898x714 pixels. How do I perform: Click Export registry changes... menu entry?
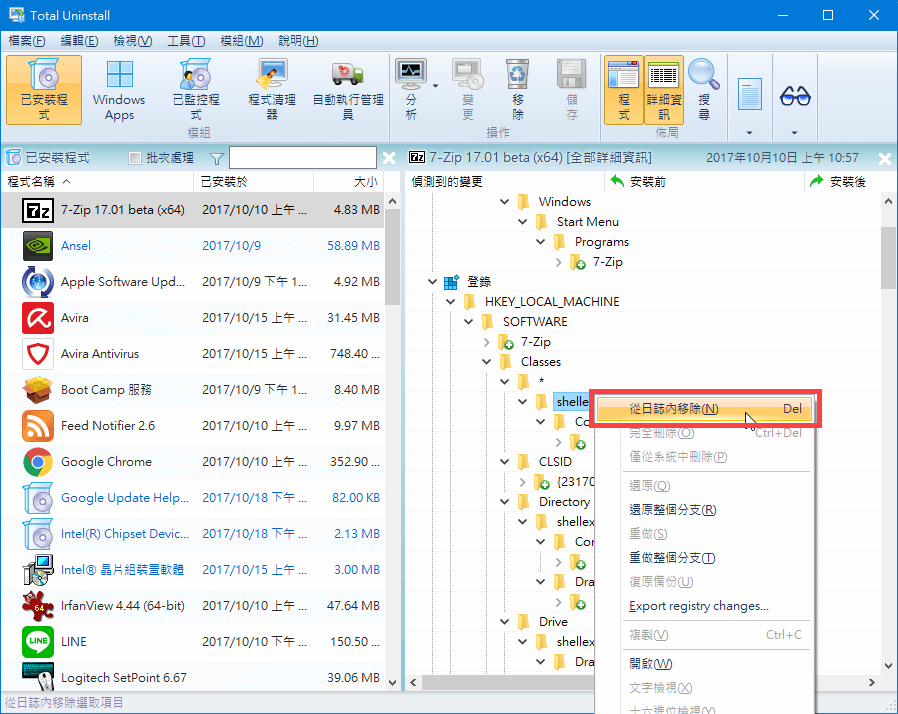tap(698, 606)
